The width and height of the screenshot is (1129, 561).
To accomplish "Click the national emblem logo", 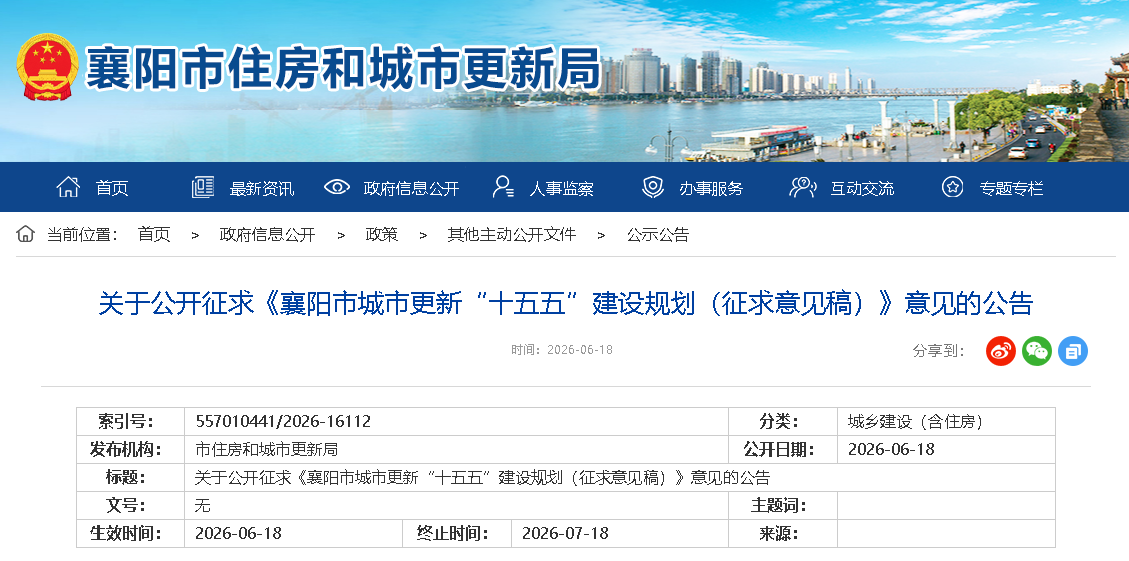I will coord(48,67).
